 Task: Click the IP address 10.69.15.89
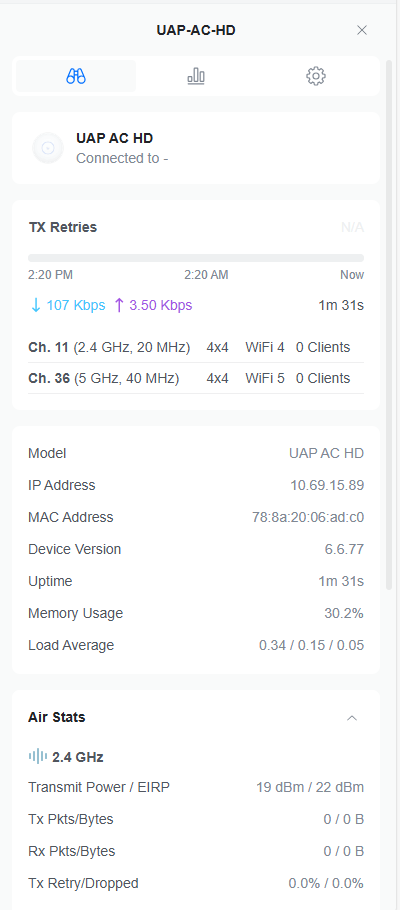(327, 485)
